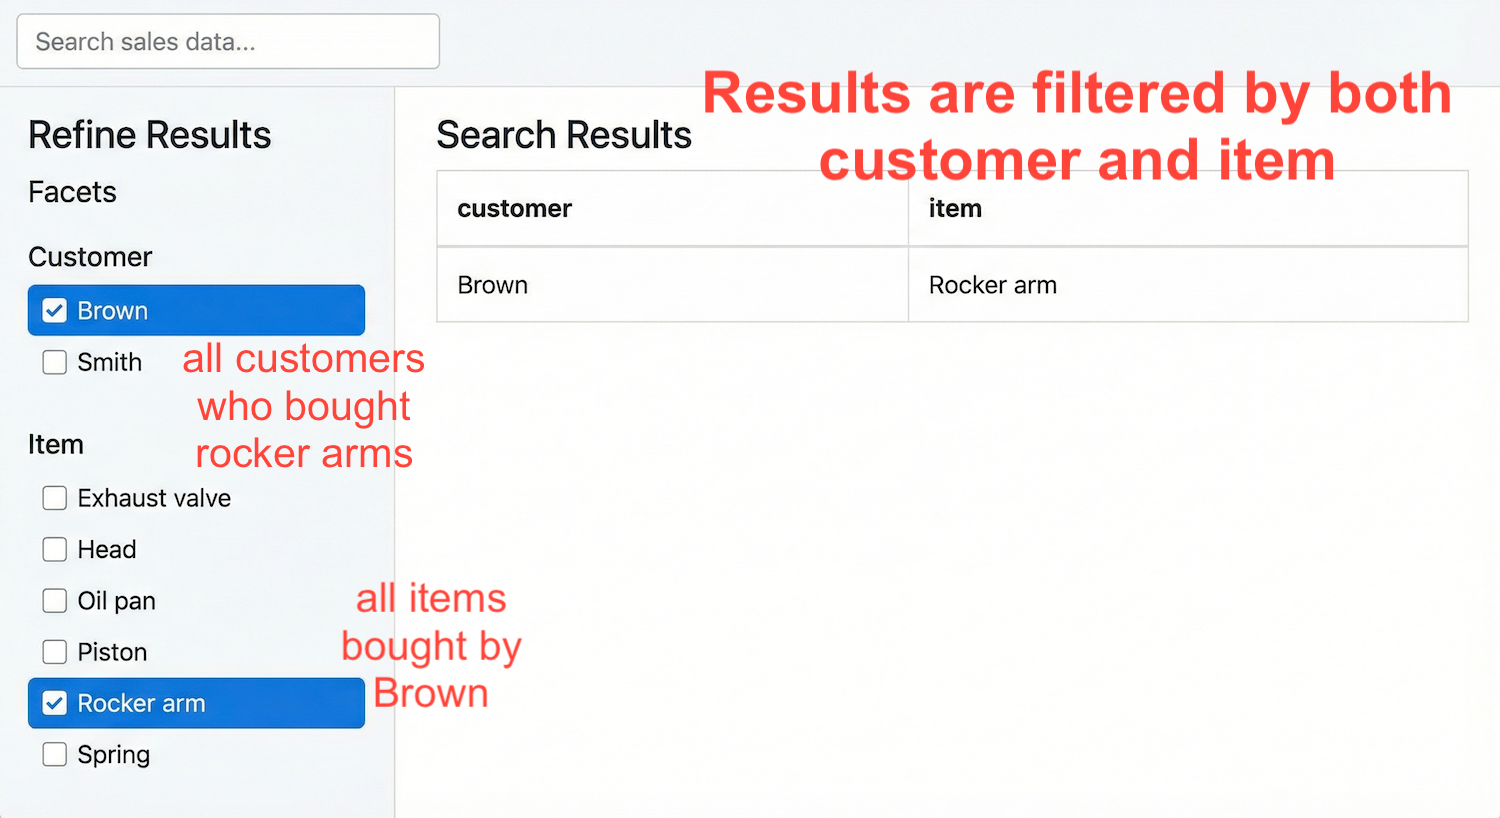Click the customer column header

[x=514, y=208]
